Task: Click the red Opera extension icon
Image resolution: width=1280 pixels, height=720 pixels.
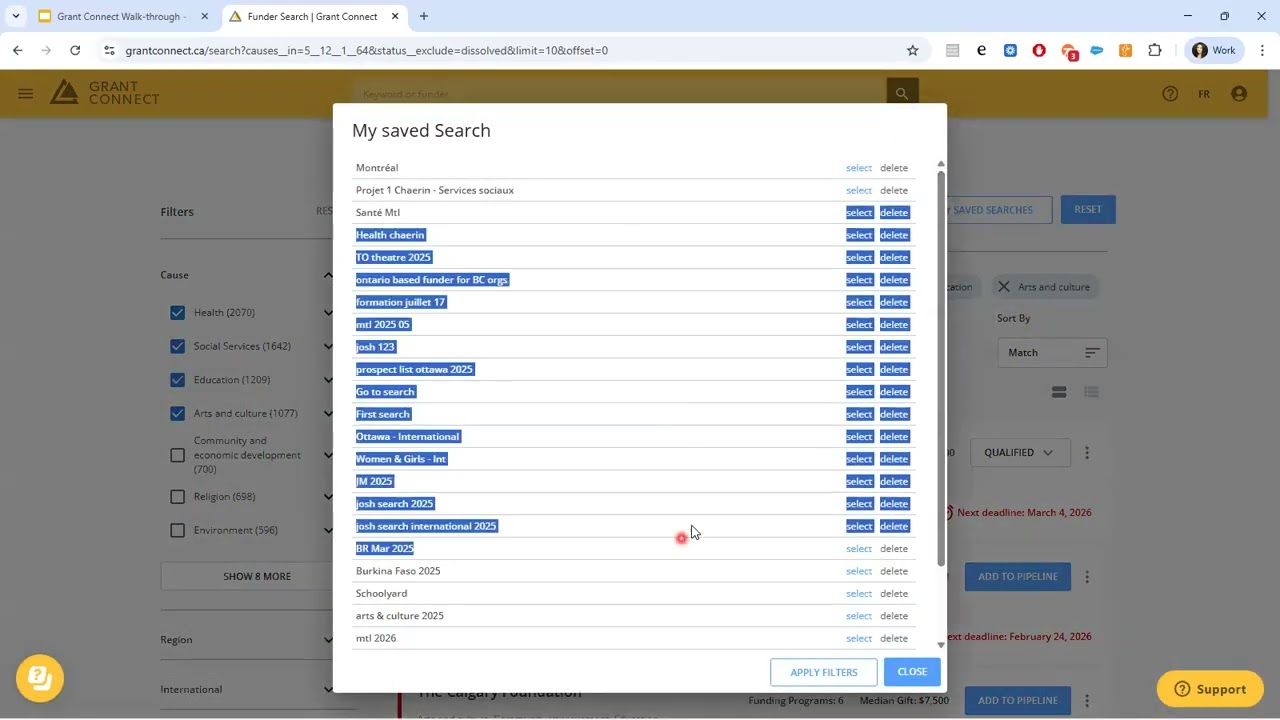Action: 1039,50
